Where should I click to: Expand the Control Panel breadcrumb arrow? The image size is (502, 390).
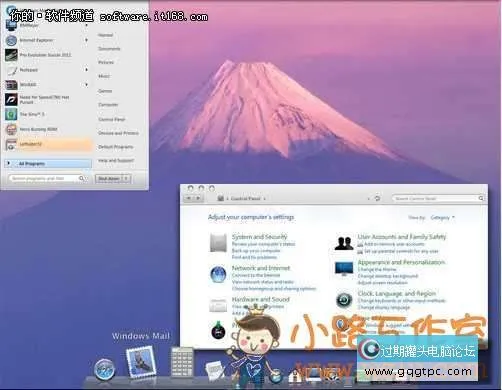tap(264, 199)
